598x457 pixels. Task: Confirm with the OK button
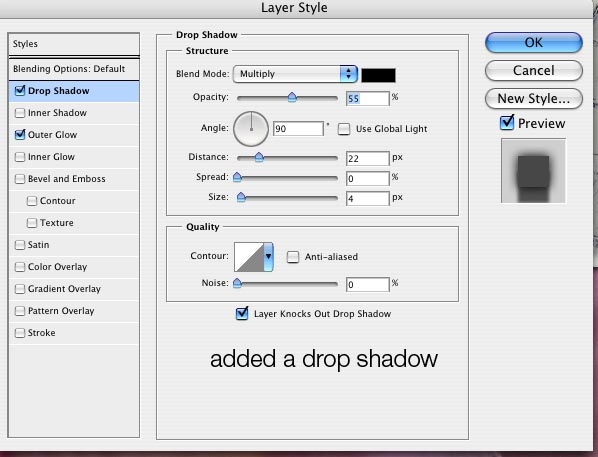pyautogui.click(x=534, y=42)
